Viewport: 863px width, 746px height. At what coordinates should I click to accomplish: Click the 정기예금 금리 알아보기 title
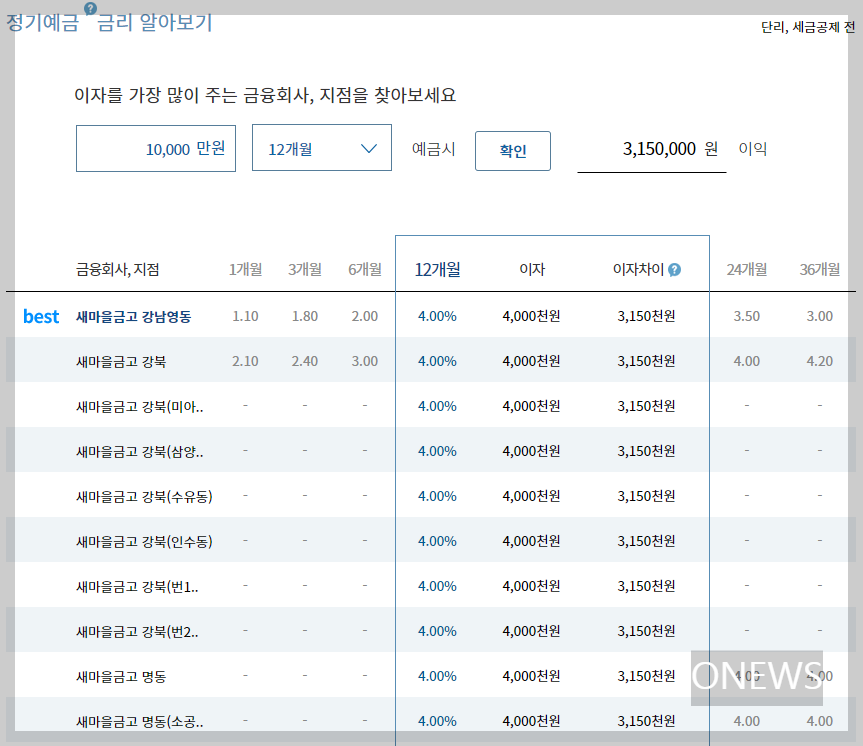tap(109, 23)
